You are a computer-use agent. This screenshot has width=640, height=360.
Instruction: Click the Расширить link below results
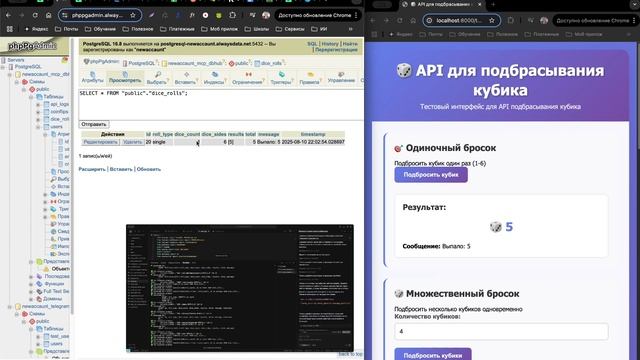(92, 169)
